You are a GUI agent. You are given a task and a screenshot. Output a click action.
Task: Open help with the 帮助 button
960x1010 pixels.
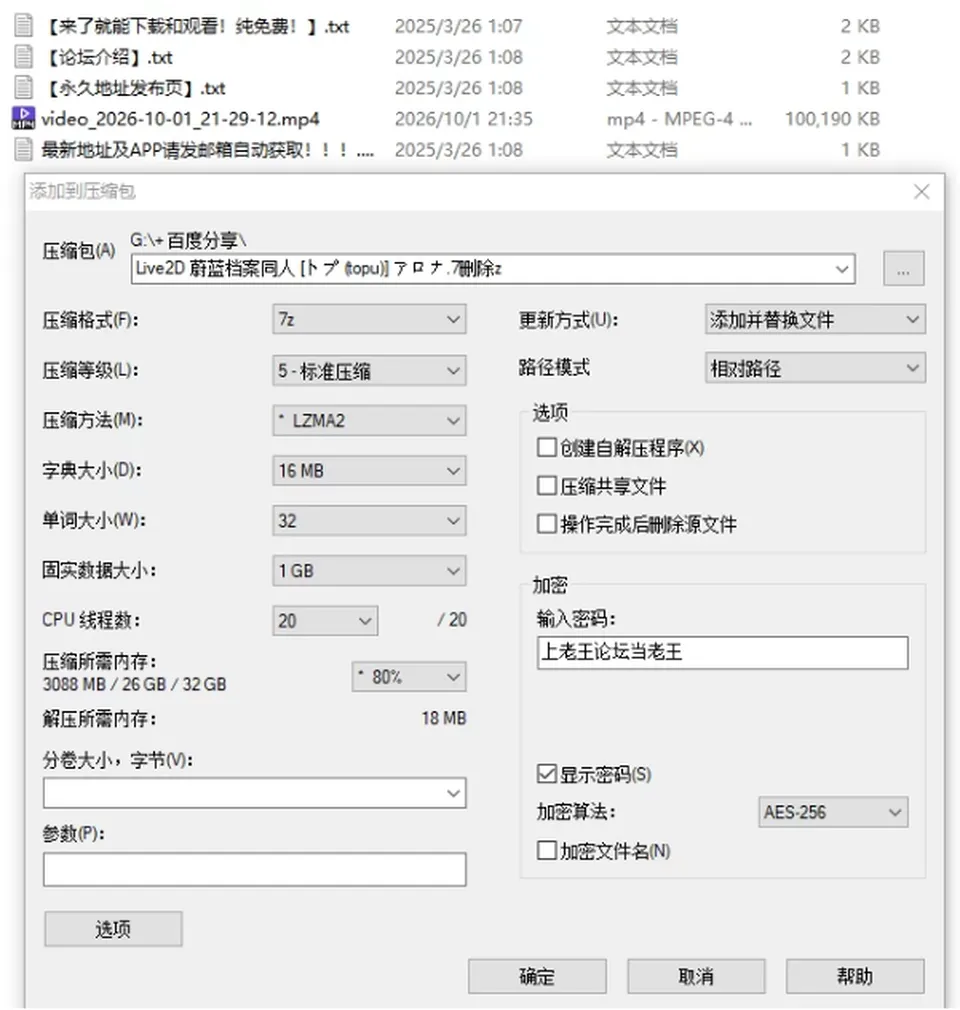(x=855, y=977)
